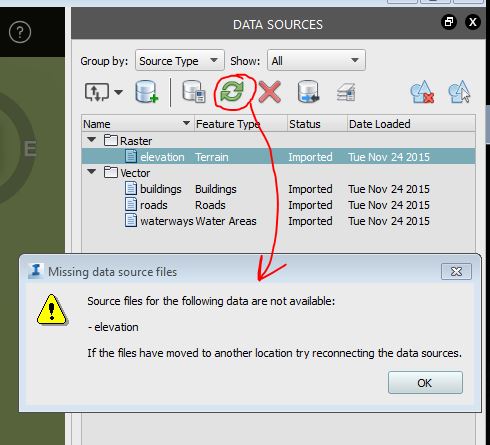Click the Water Areas feature type cell
This screenshot has height=445, width=490.
pyautogui.click(x=226, y=221)
